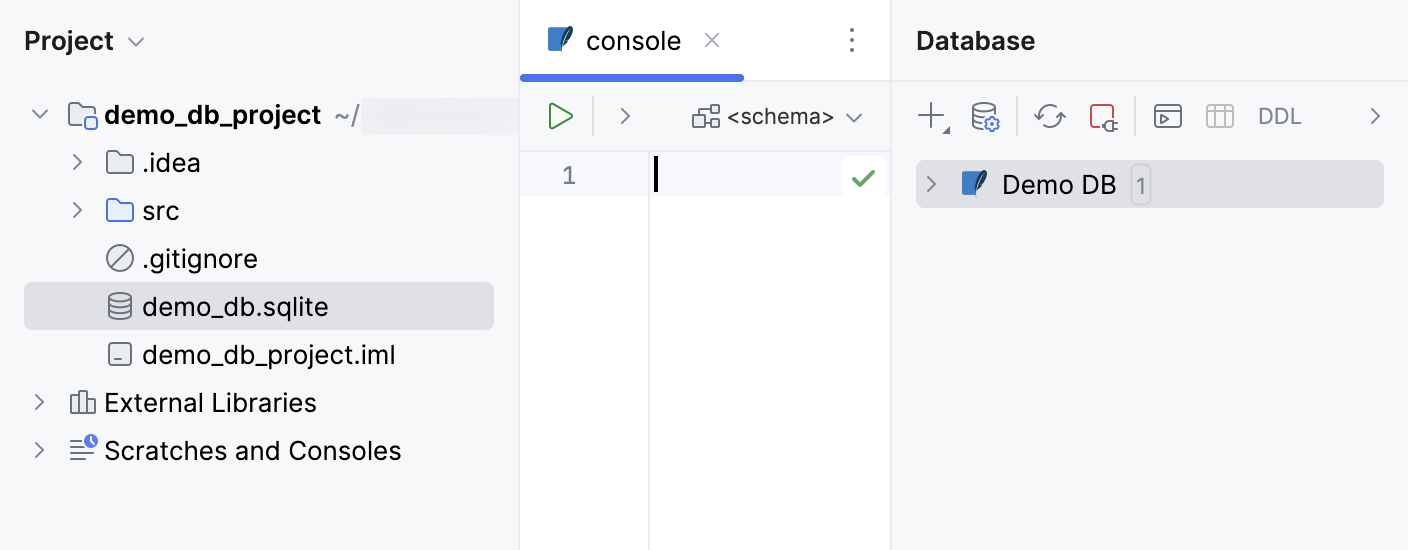Select the demo_db.sqlite file
The height and width of the screenshot is (550, 1408).
click(235, 307)
